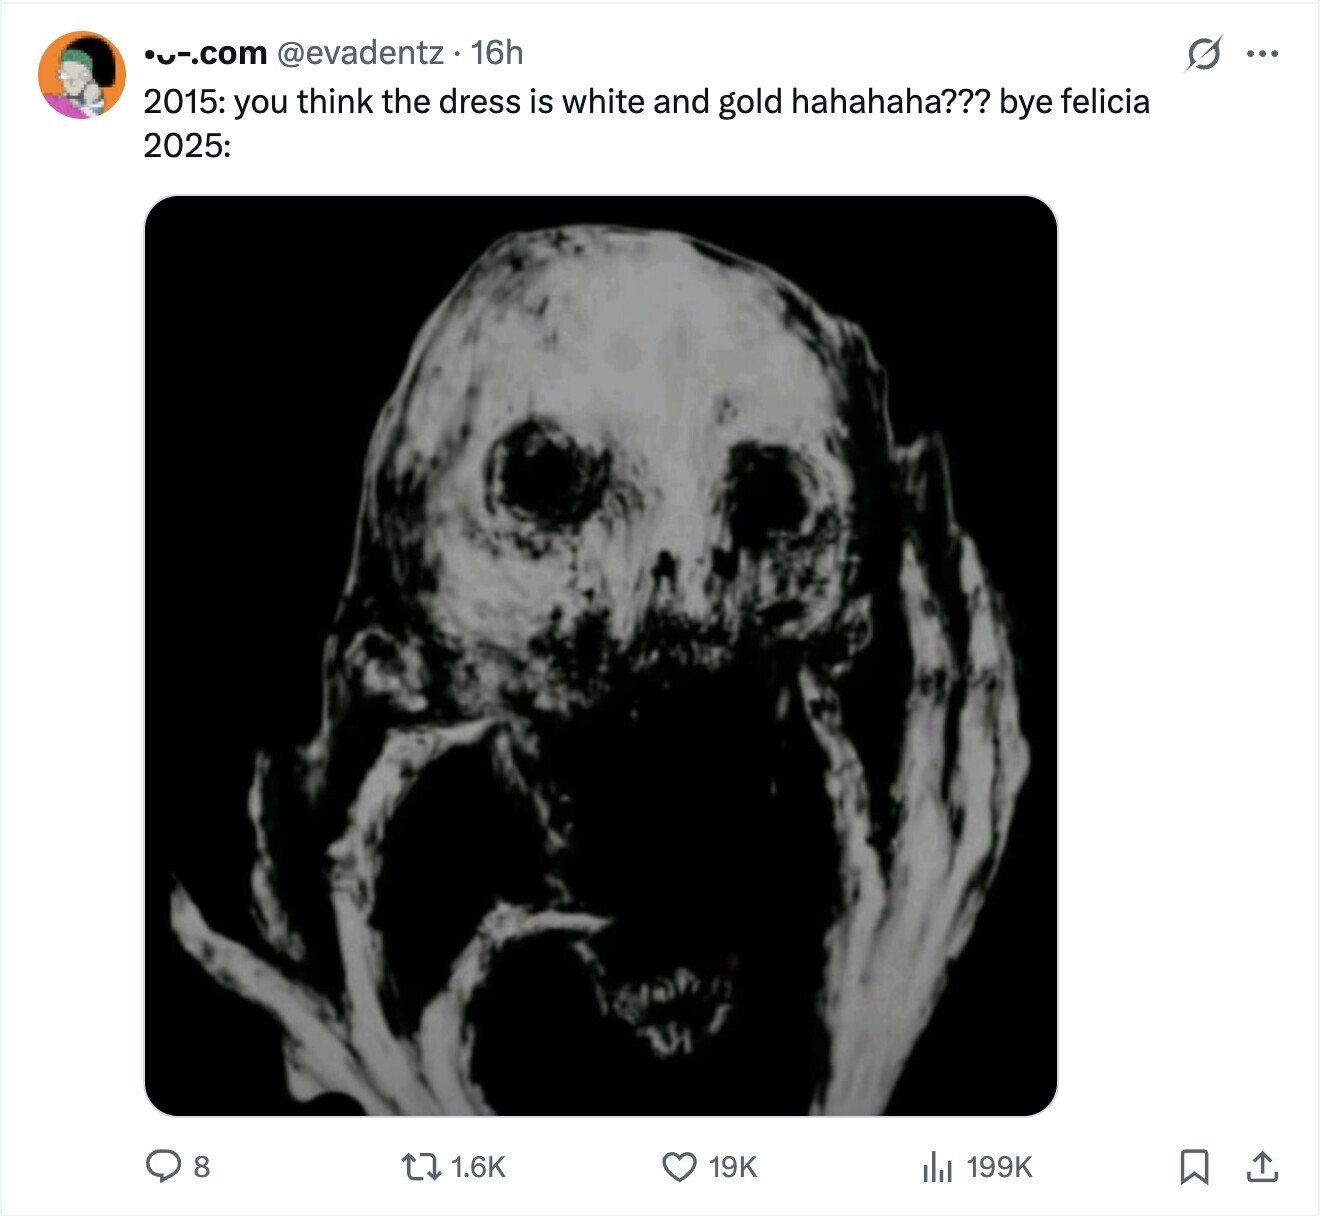1324x1216 pixels.
Task: Open the author's profile avatar
Action: pyautogui.click(x=82, y=75)
